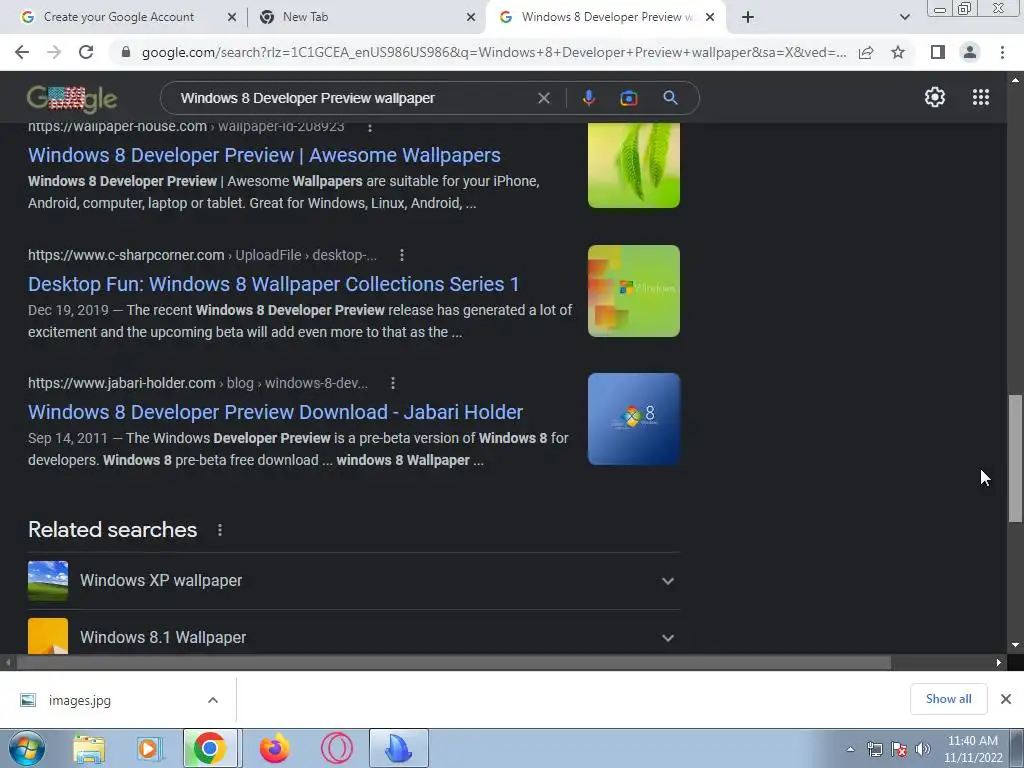
Task: Start a voice search with the microphone
Action: click(x=588, y=98)
